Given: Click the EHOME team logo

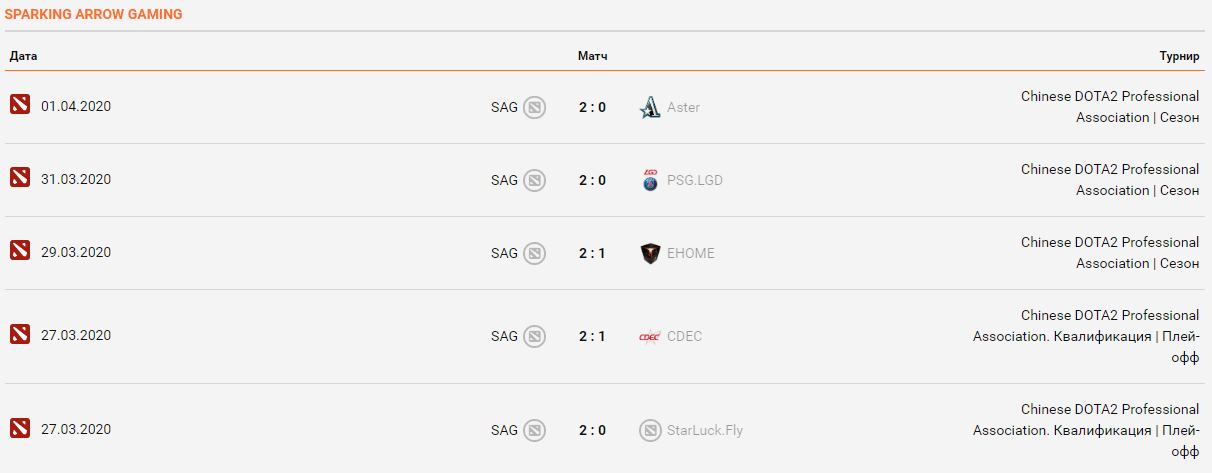Looking at the screenshot, I should click(x=650, y=253).
